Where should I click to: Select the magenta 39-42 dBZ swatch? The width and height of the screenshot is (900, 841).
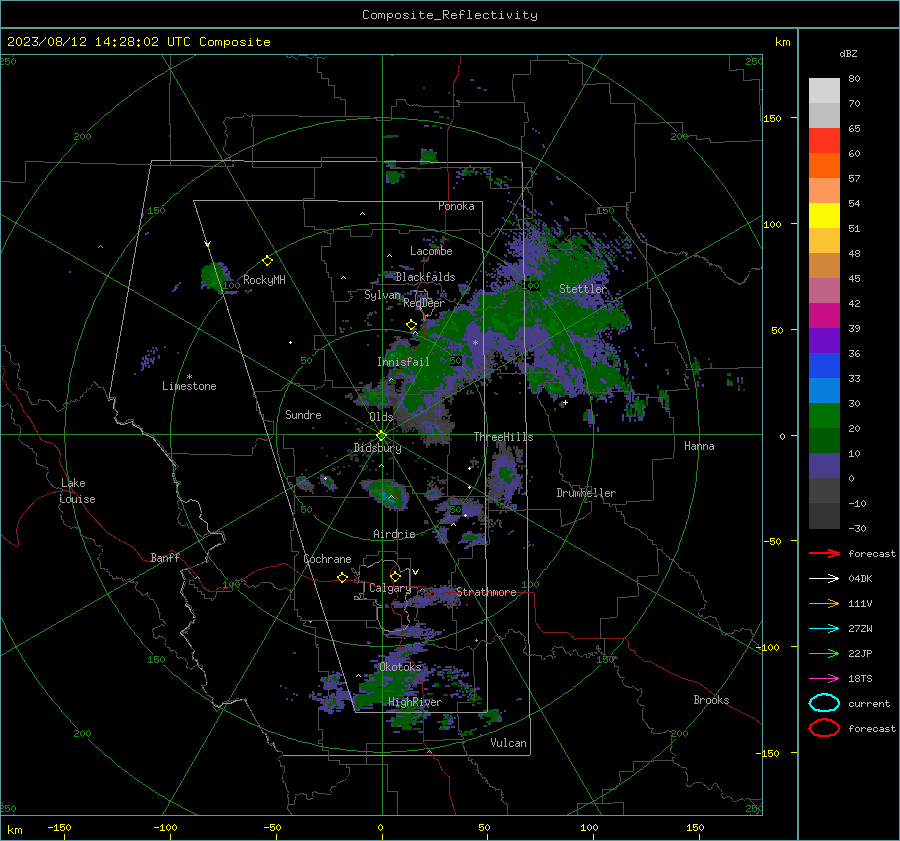[x=824, y=316]
